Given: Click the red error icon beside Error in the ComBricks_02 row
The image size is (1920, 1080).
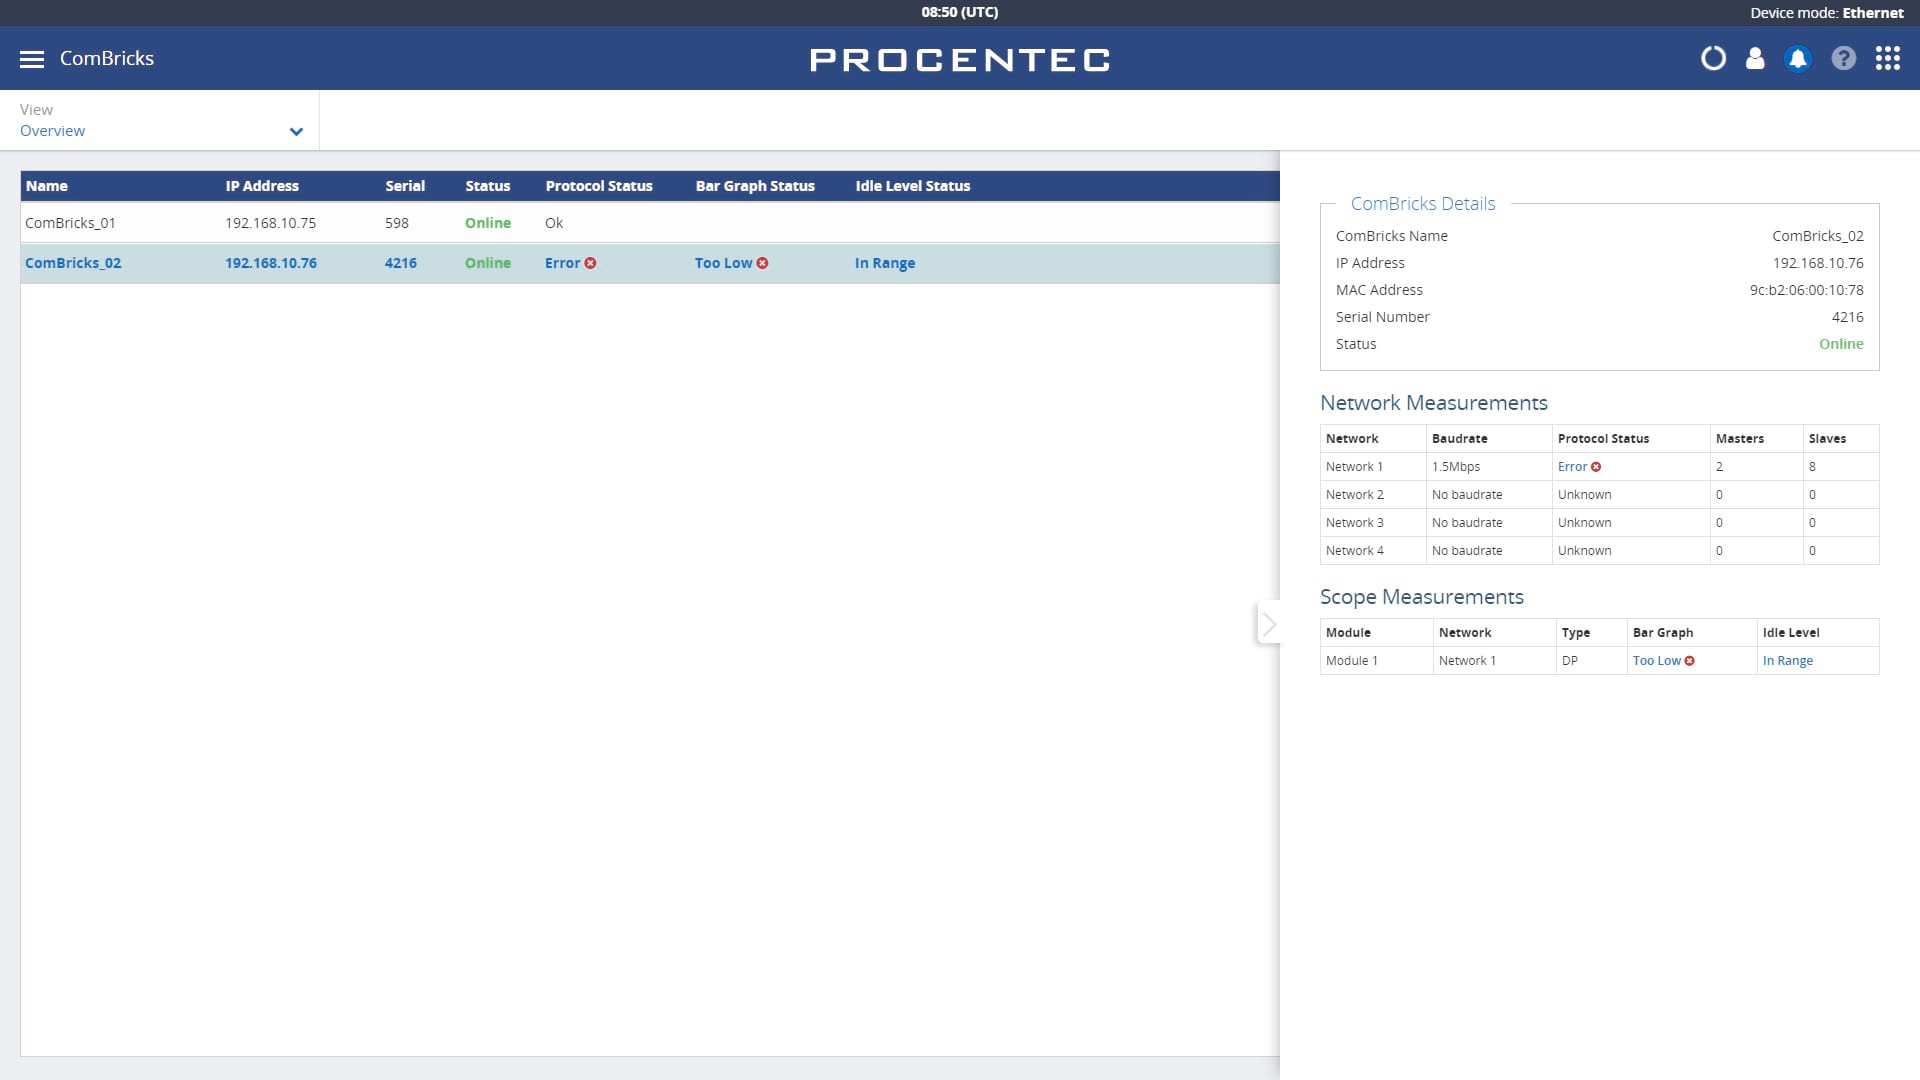Looking at the screenshot, I should pos(590,263).
